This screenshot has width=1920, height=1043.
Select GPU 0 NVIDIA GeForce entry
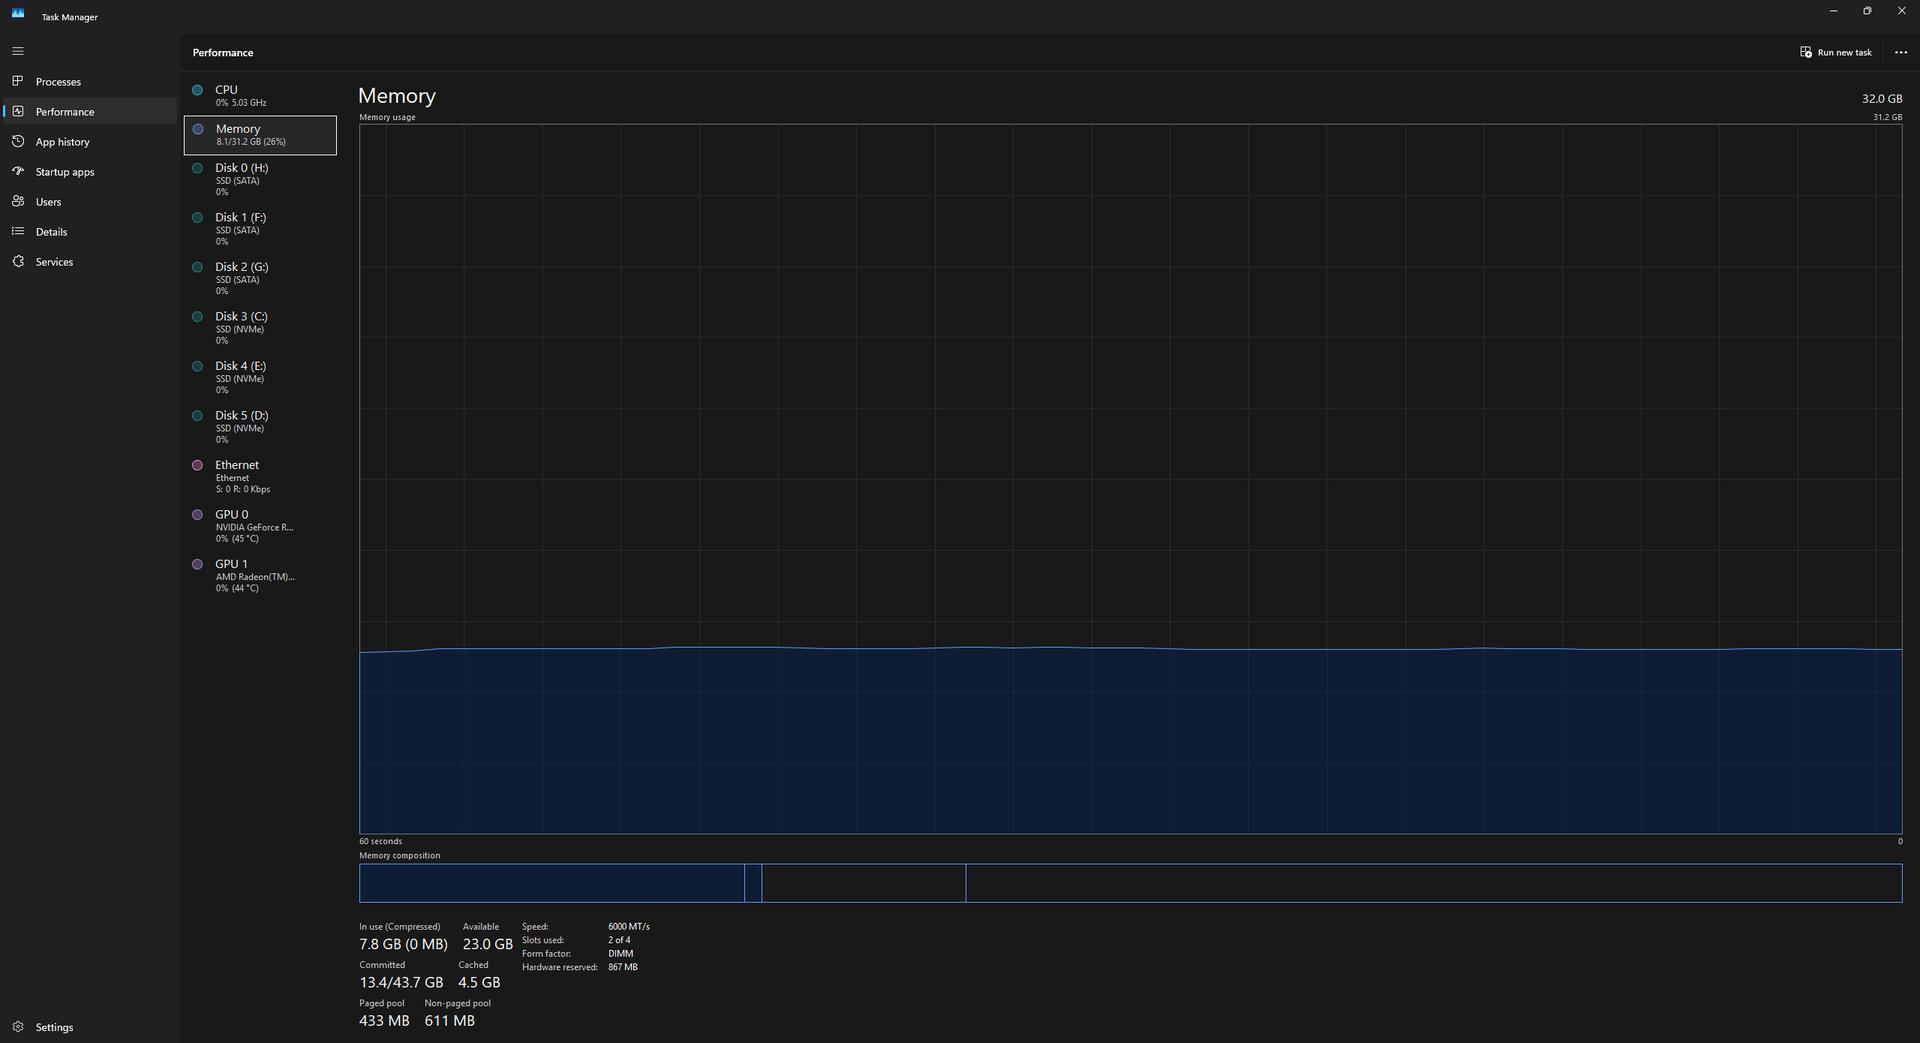click(259, 525)
